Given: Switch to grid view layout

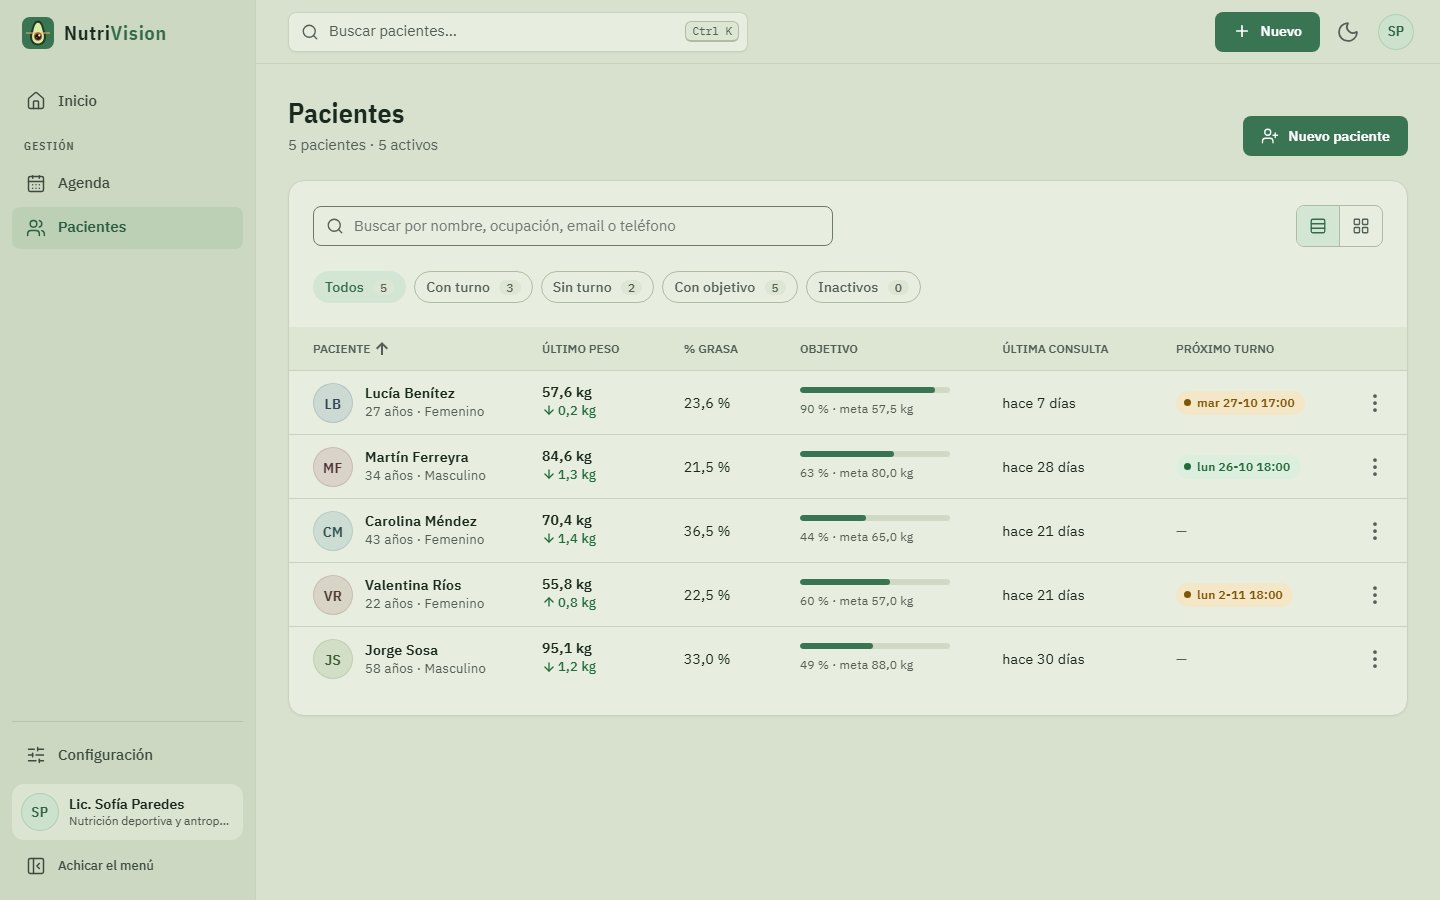Looking at the screenshot, I should point(1361,226).
